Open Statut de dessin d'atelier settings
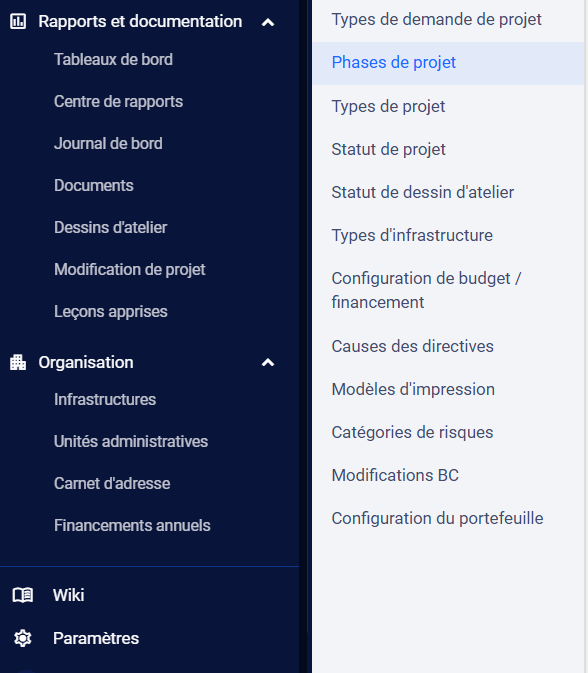This screenshot has height=673, width=588. (x=422, y=192)
